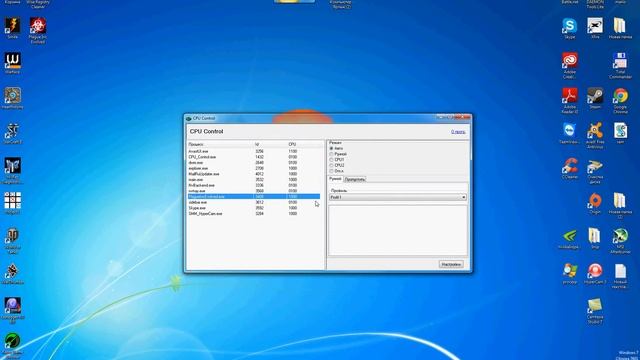This screenshot has width=640, height=360.
Task: Launch Google Chrome from the desktop
Action: click(x=620, y=100)
